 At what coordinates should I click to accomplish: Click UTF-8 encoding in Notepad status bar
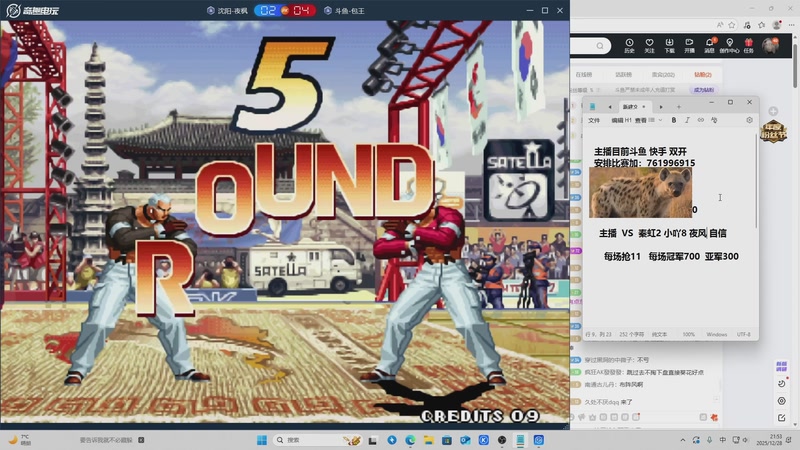(x=743, y=334)
